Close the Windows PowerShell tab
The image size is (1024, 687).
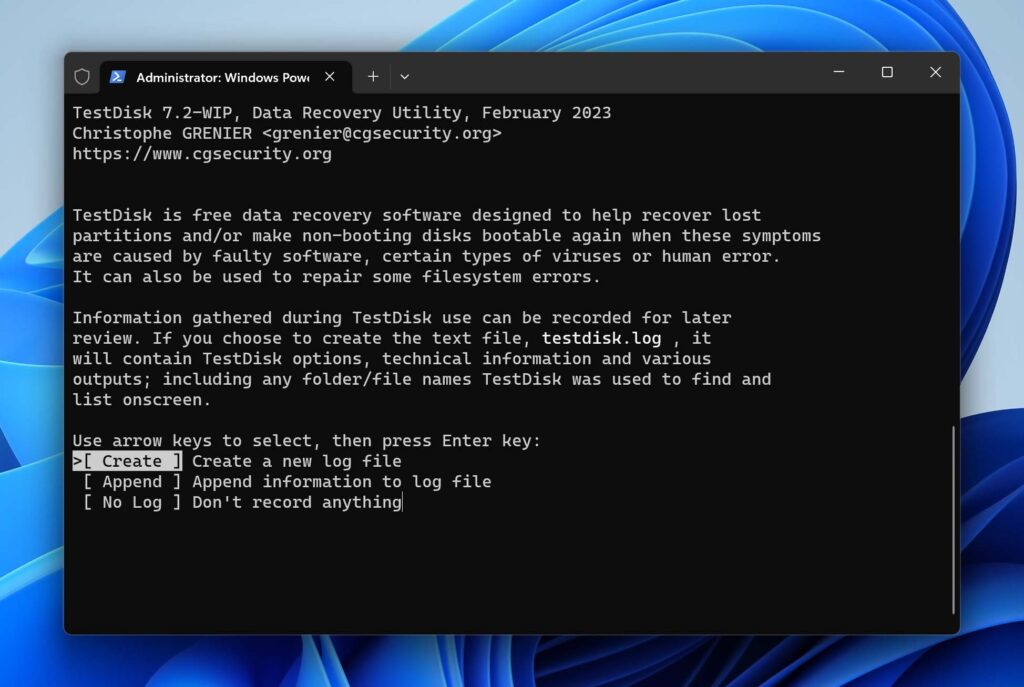[330, 76]
